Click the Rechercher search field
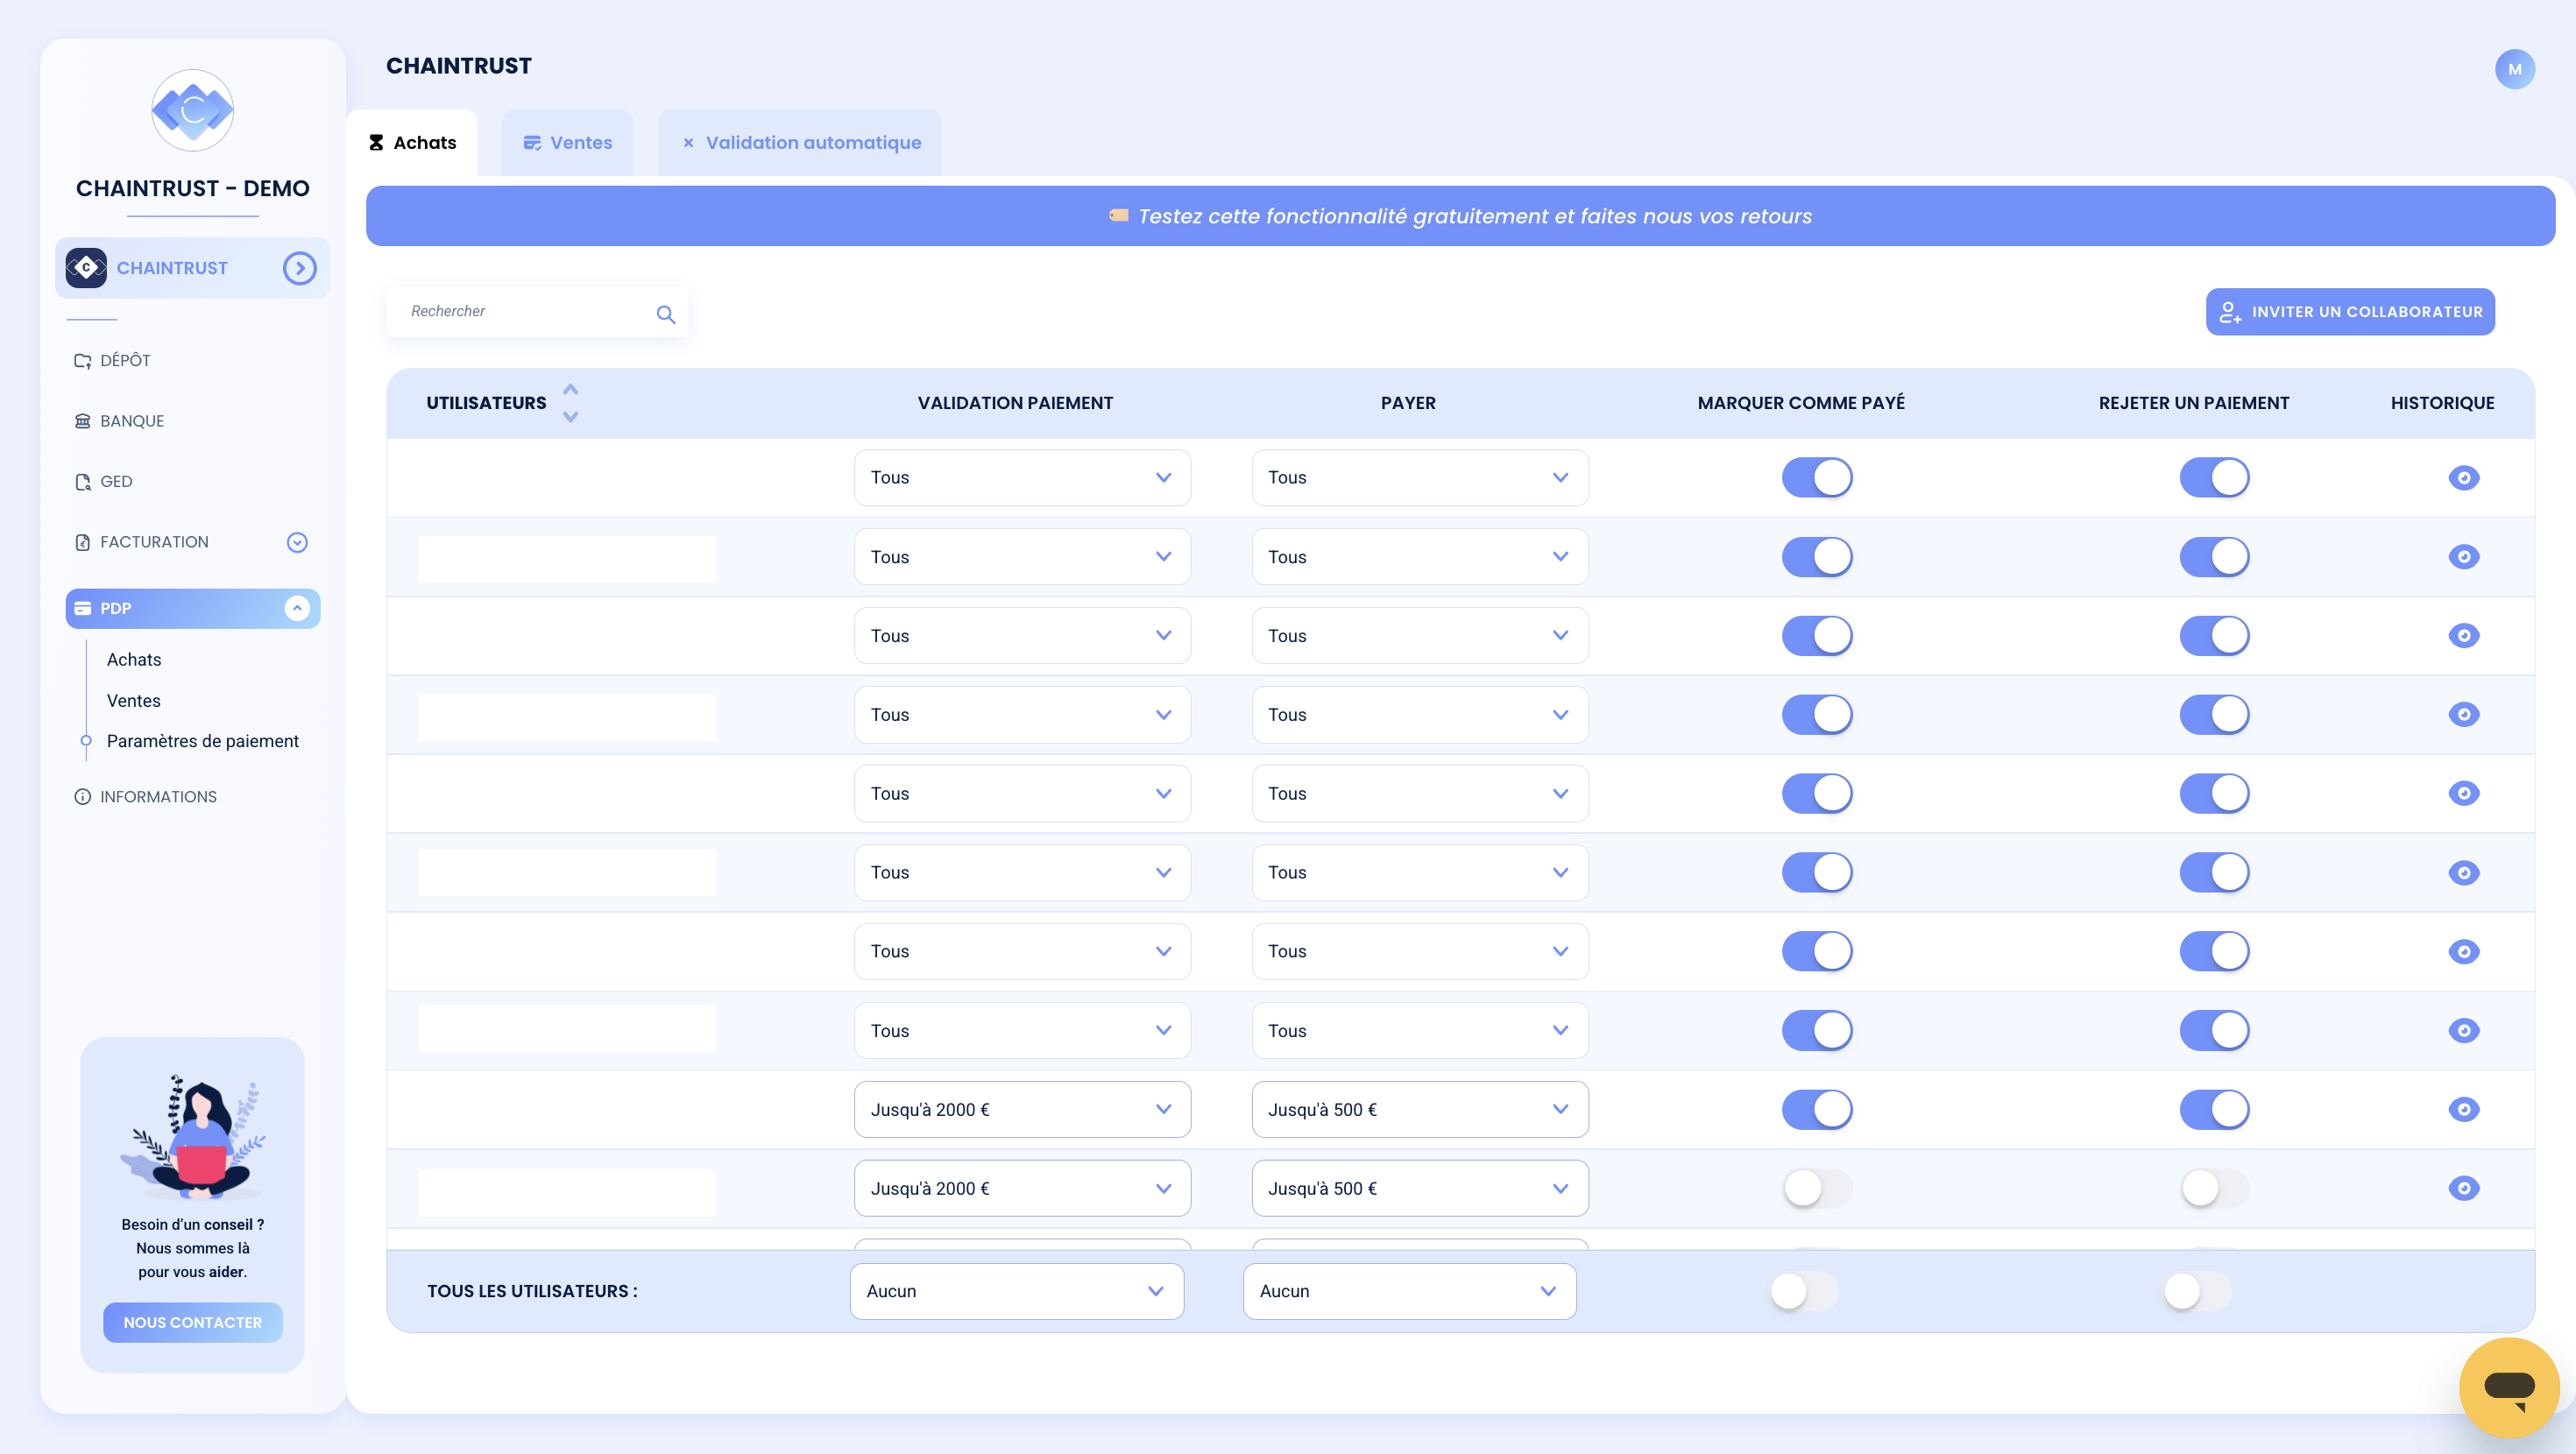This screenshot has height=1454, width=2576. pyautogui.click(x=537, y=312)
